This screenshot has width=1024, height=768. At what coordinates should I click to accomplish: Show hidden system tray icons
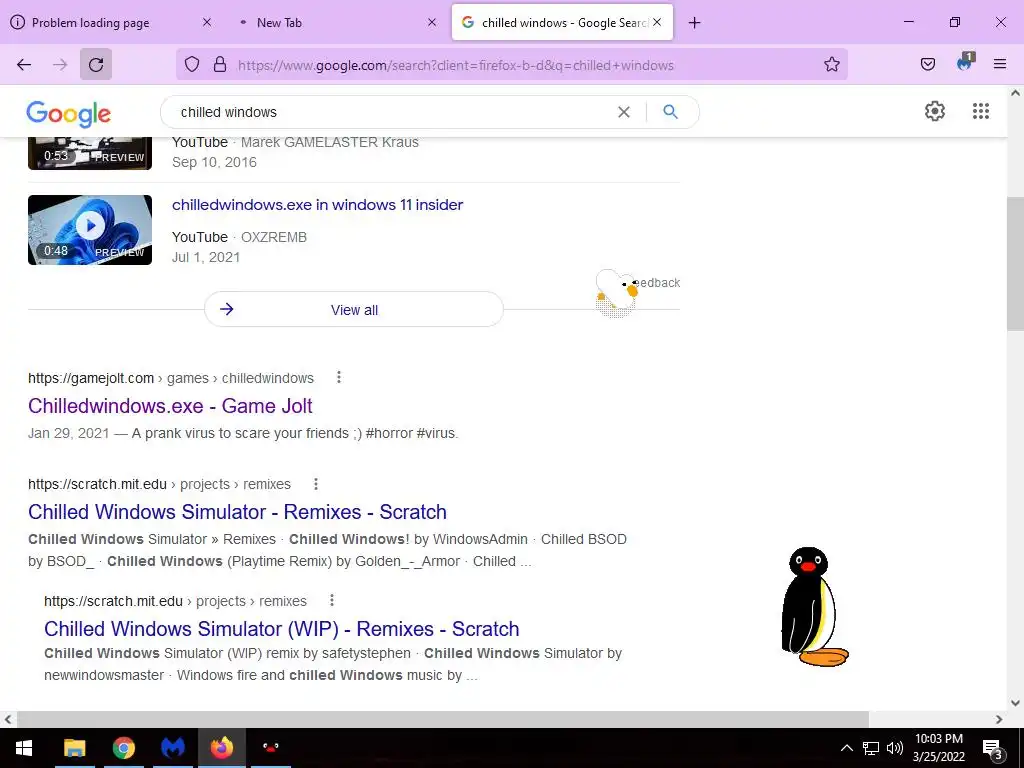click(846, 748)
